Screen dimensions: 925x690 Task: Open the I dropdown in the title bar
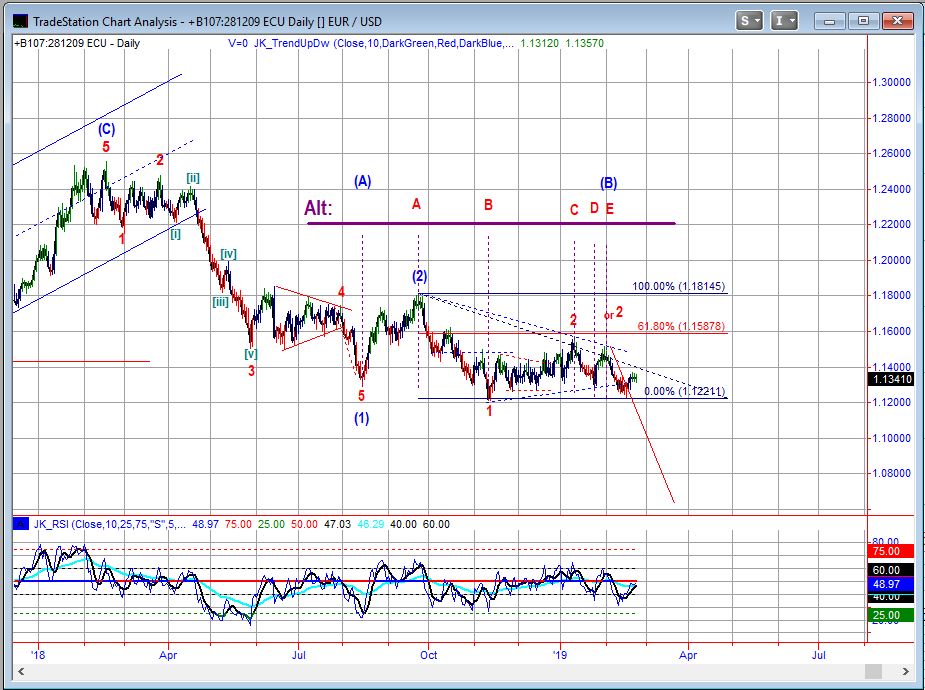[784, 21]
